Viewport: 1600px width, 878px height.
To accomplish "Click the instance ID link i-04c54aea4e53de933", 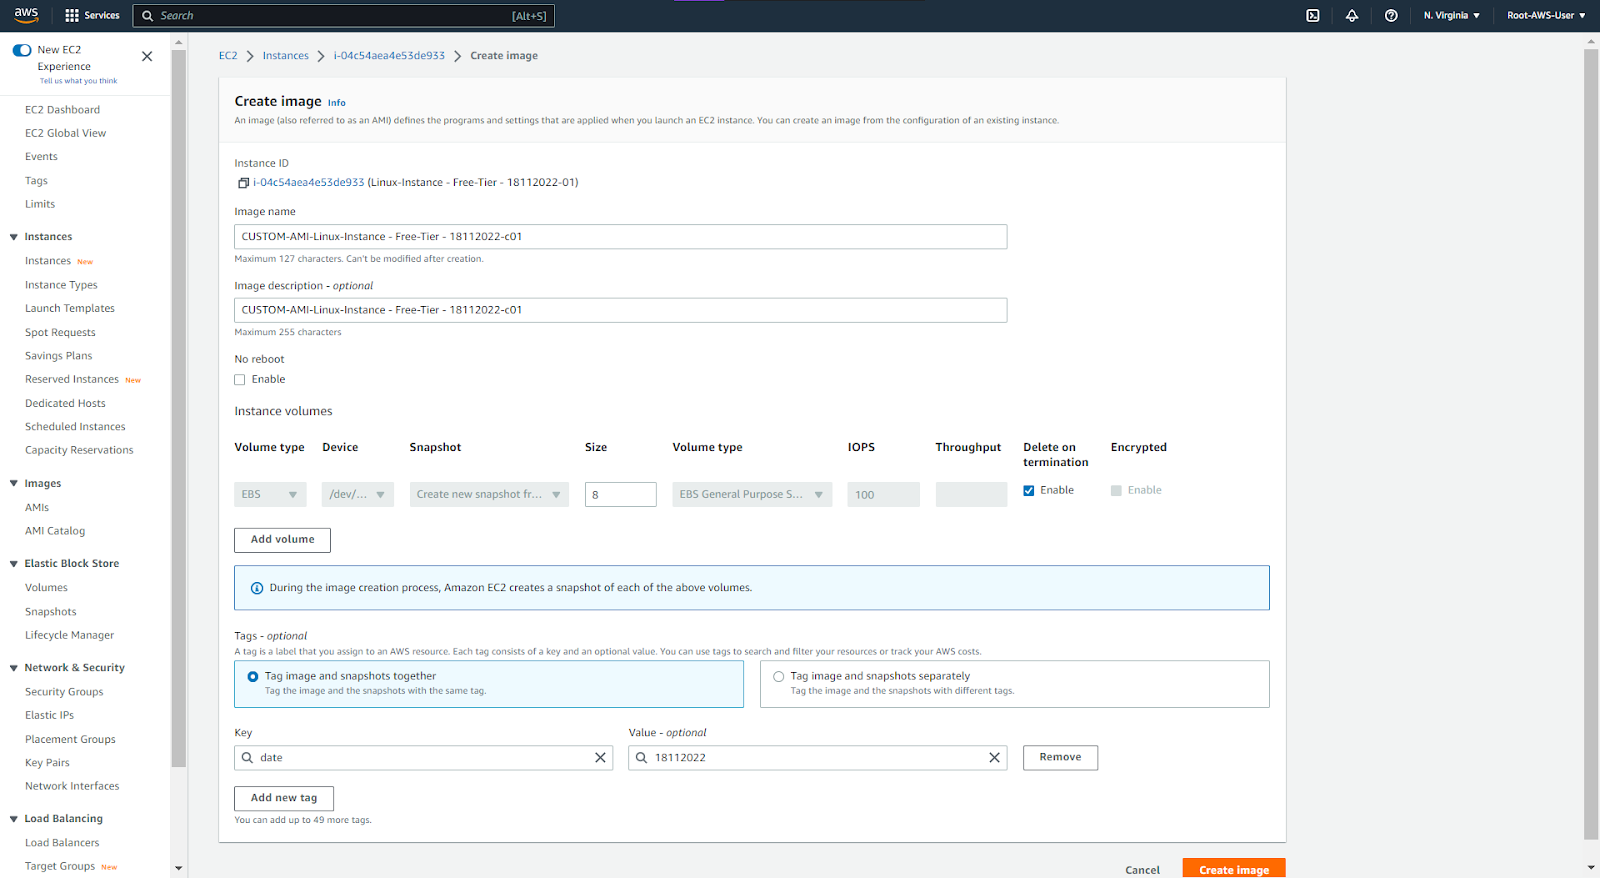I will (x=309, y=183).
